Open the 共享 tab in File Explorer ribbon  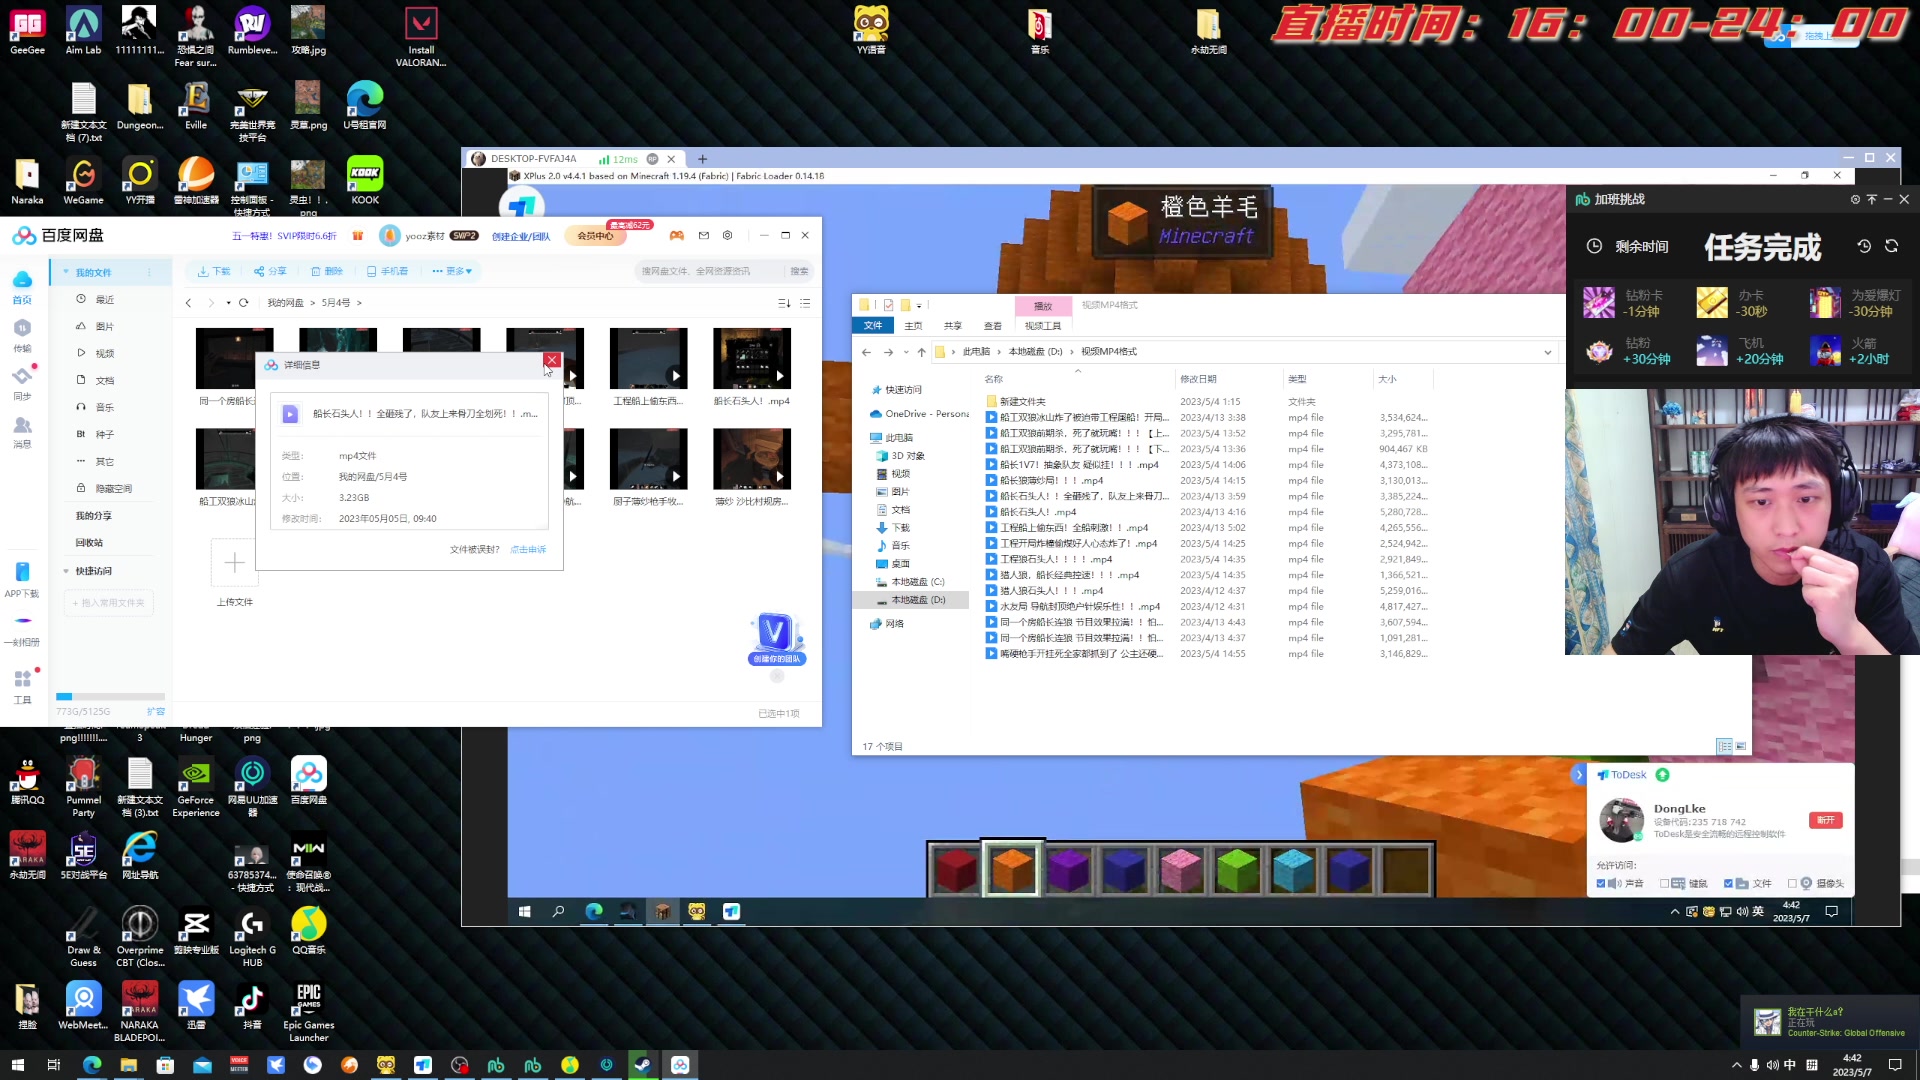pos(953,326)
